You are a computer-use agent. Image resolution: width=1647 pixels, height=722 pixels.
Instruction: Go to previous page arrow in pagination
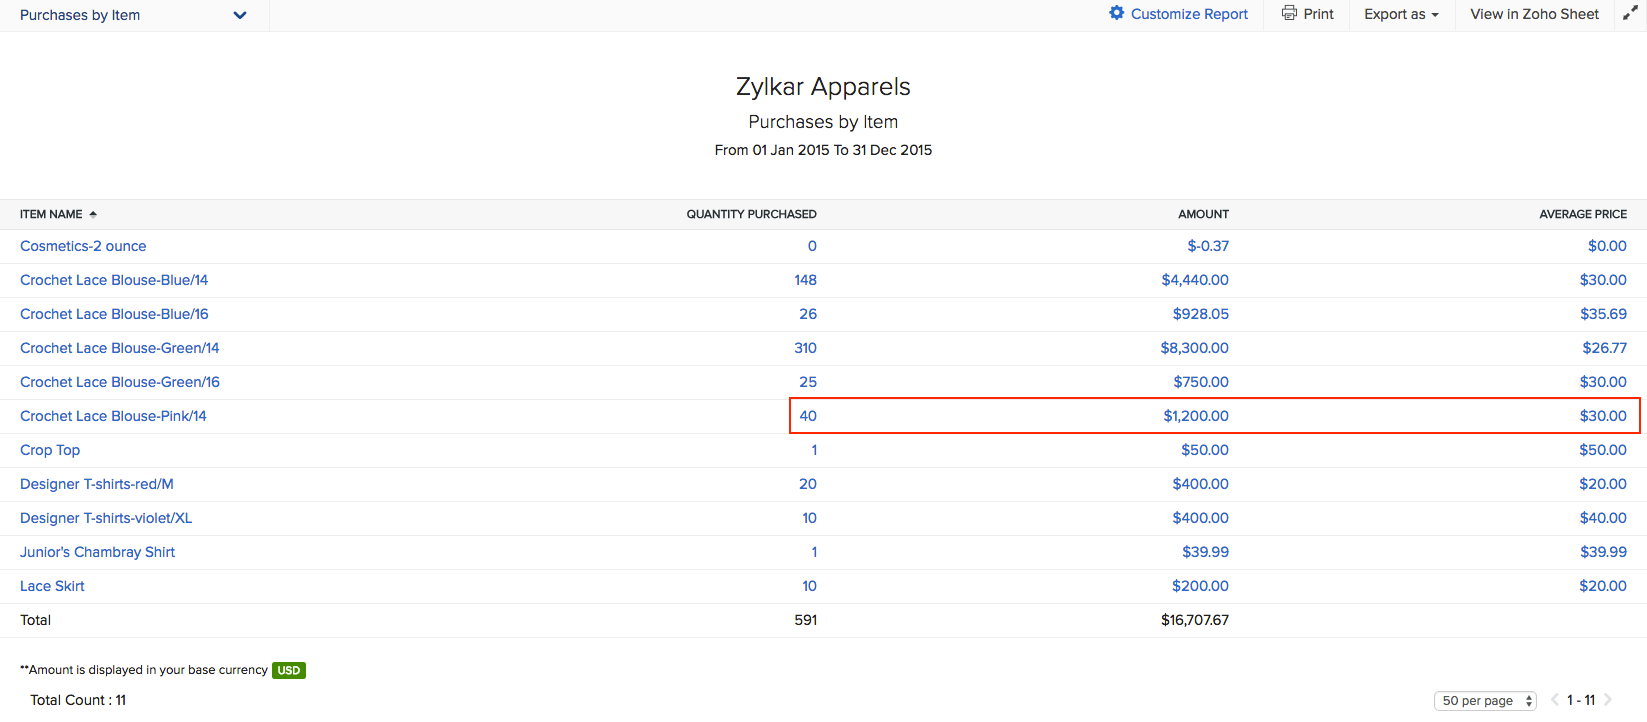pos(1555,700)
